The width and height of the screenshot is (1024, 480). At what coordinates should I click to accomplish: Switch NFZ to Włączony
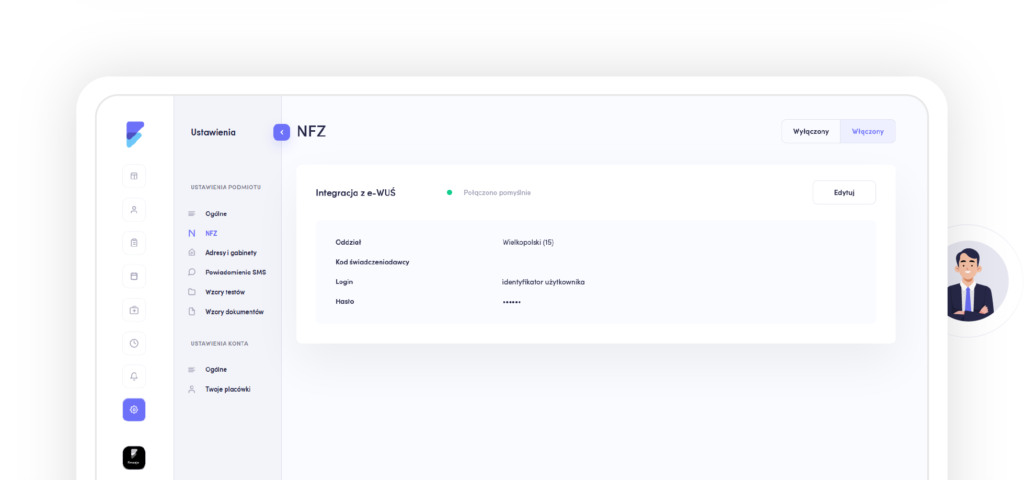point(867,131)
